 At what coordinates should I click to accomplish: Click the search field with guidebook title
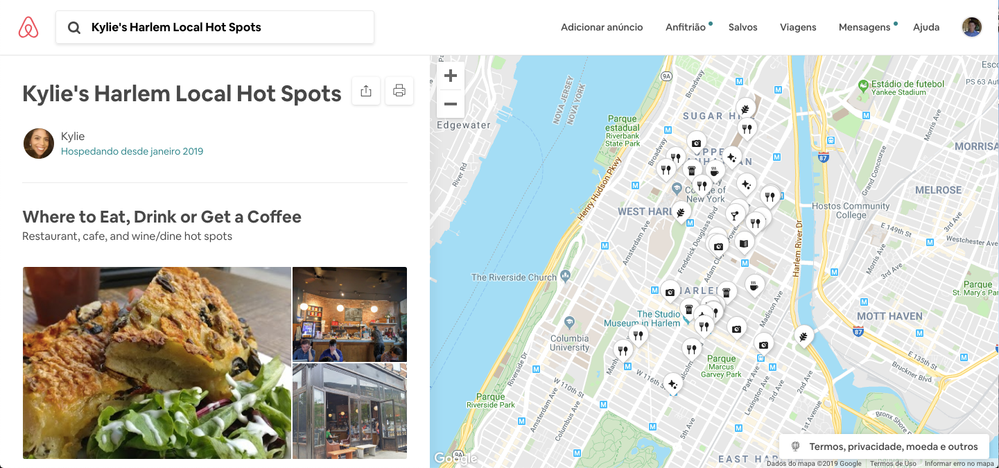click(x=225, y=28)
